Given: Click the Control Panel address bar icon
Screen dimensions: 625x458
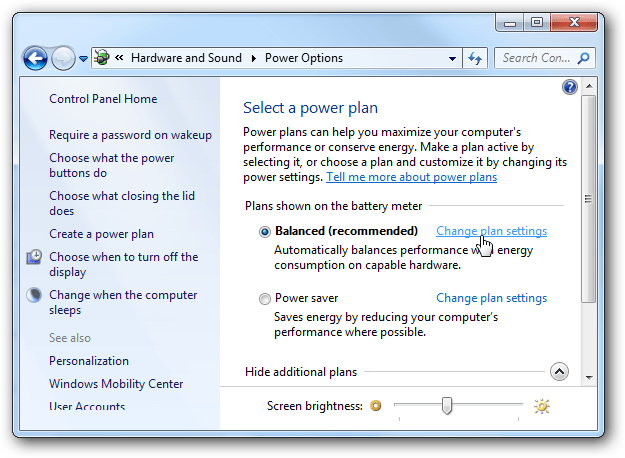Looking at the screenshot, I should pyautogui.click(x=102, y=58).
